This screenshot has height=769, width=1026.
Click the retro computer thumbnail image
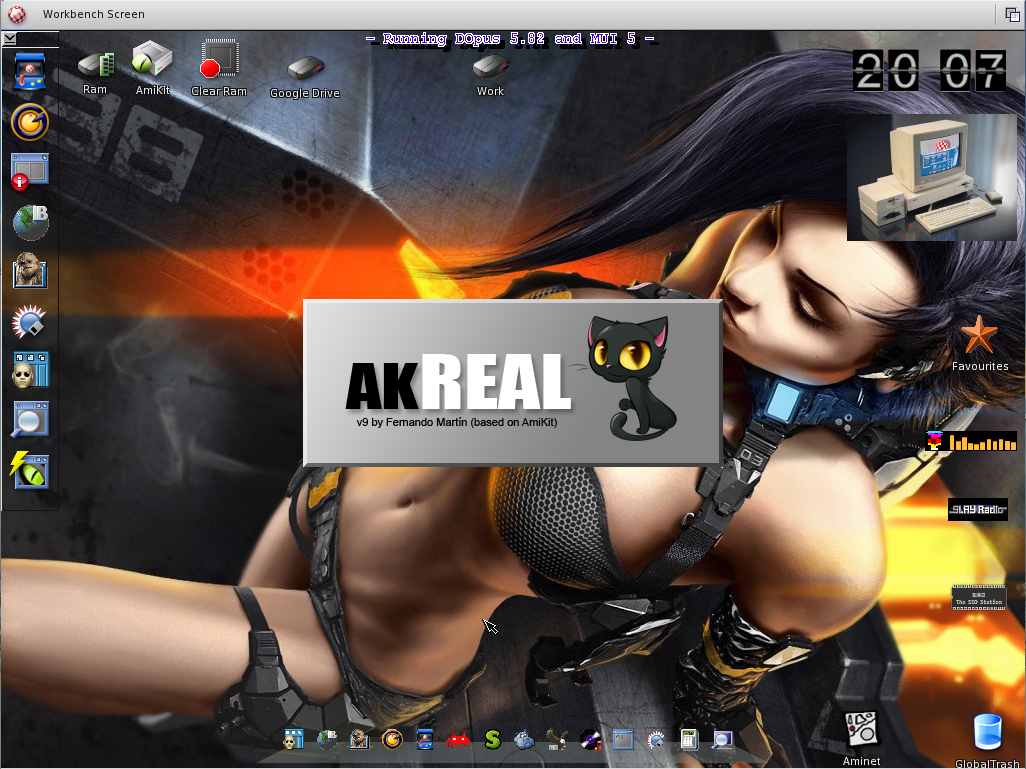coord(932,177)
